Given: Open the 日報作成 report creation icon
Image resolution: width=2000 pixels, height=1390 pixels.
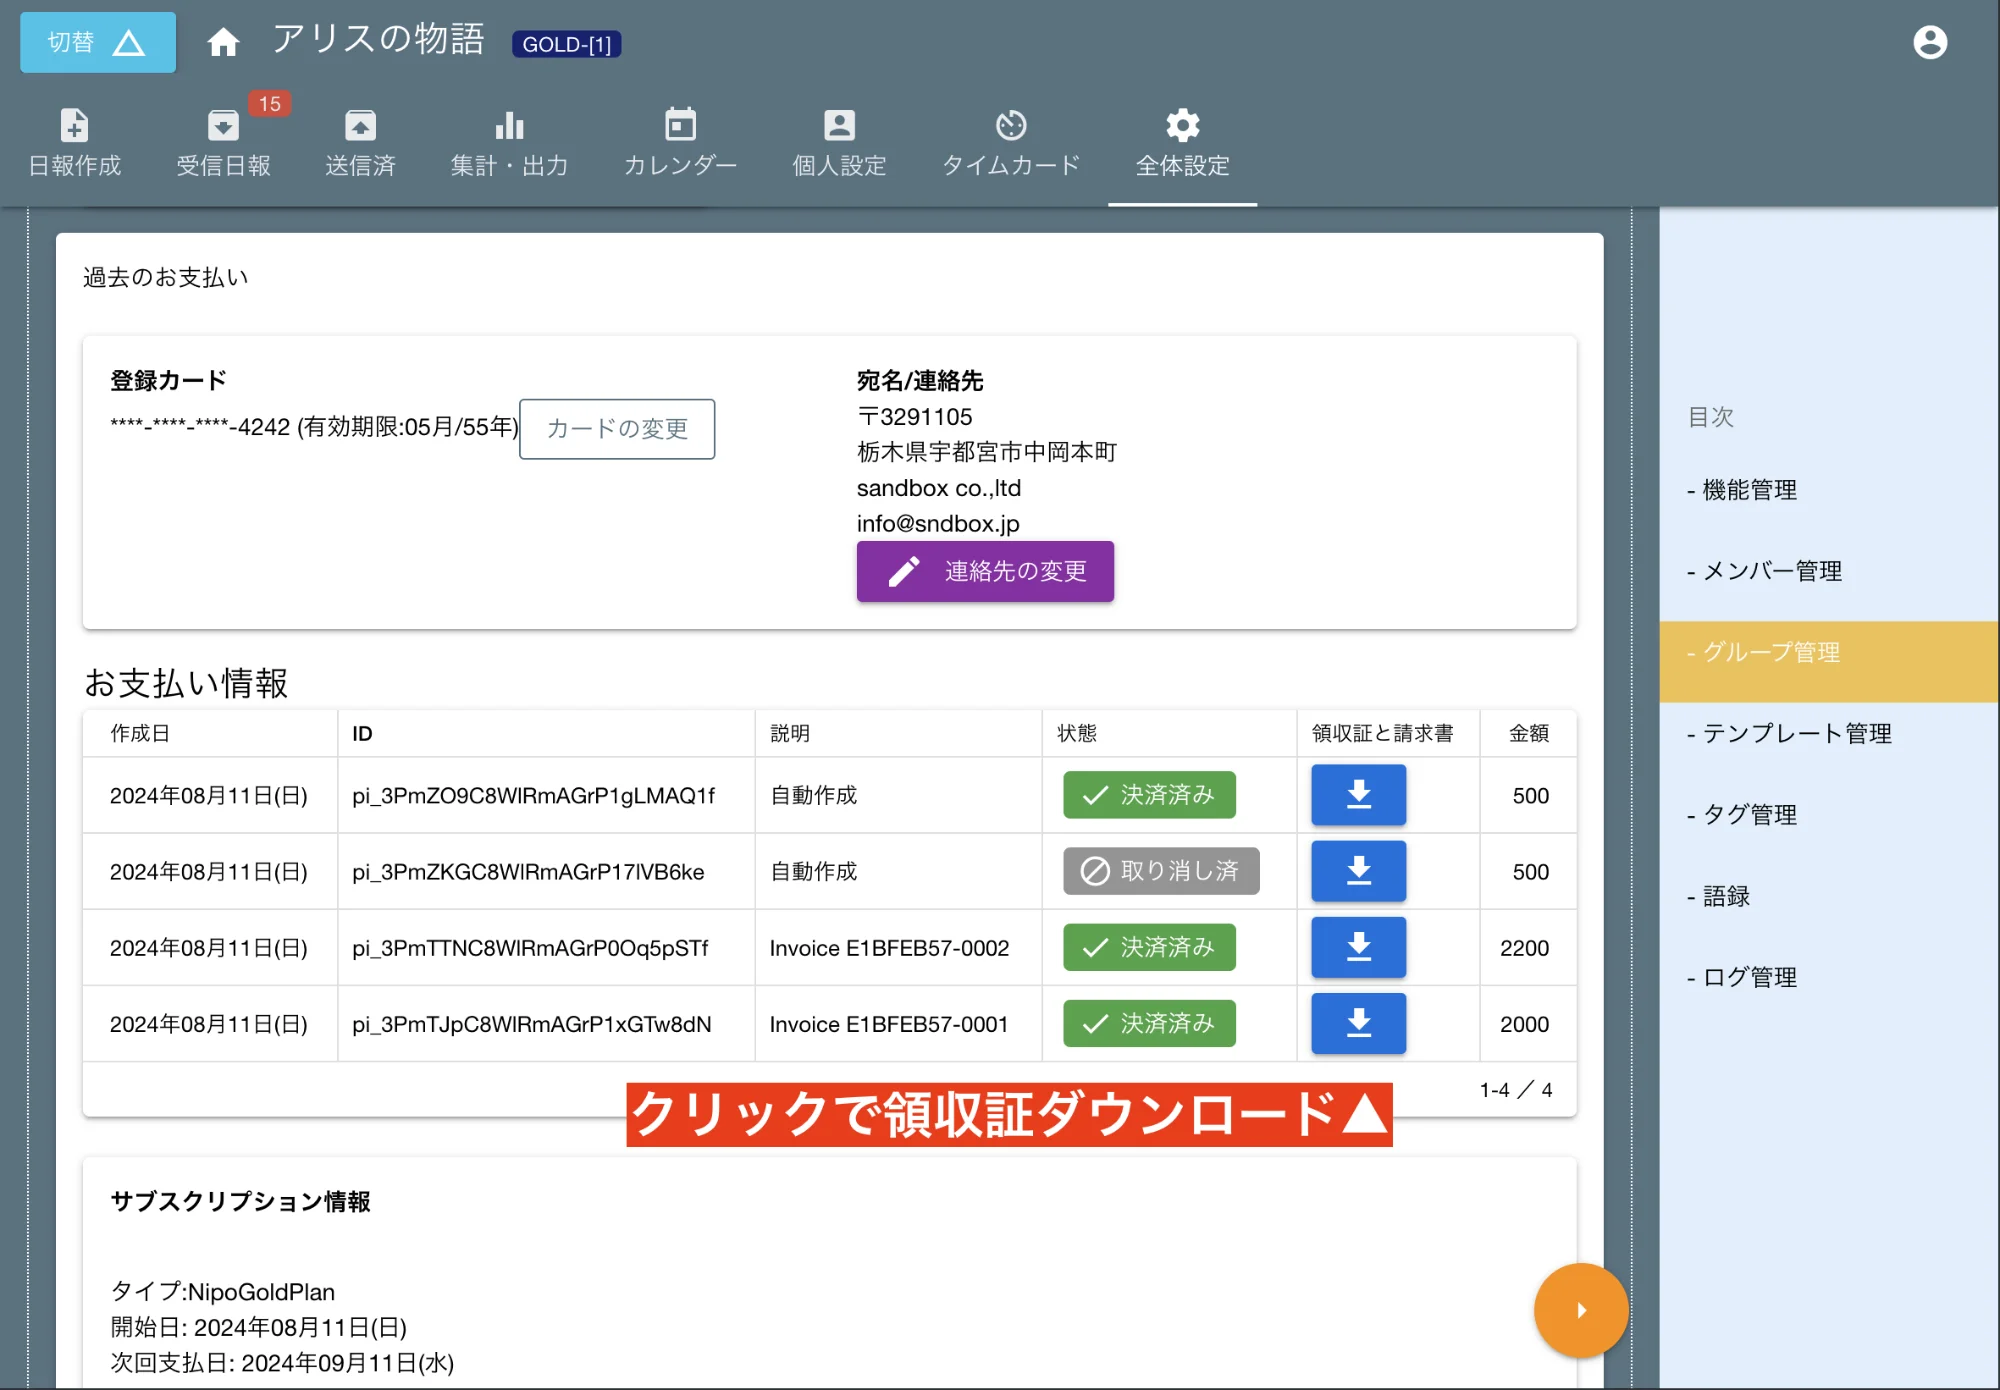Looking at the screenshot, I should (74, 140).
